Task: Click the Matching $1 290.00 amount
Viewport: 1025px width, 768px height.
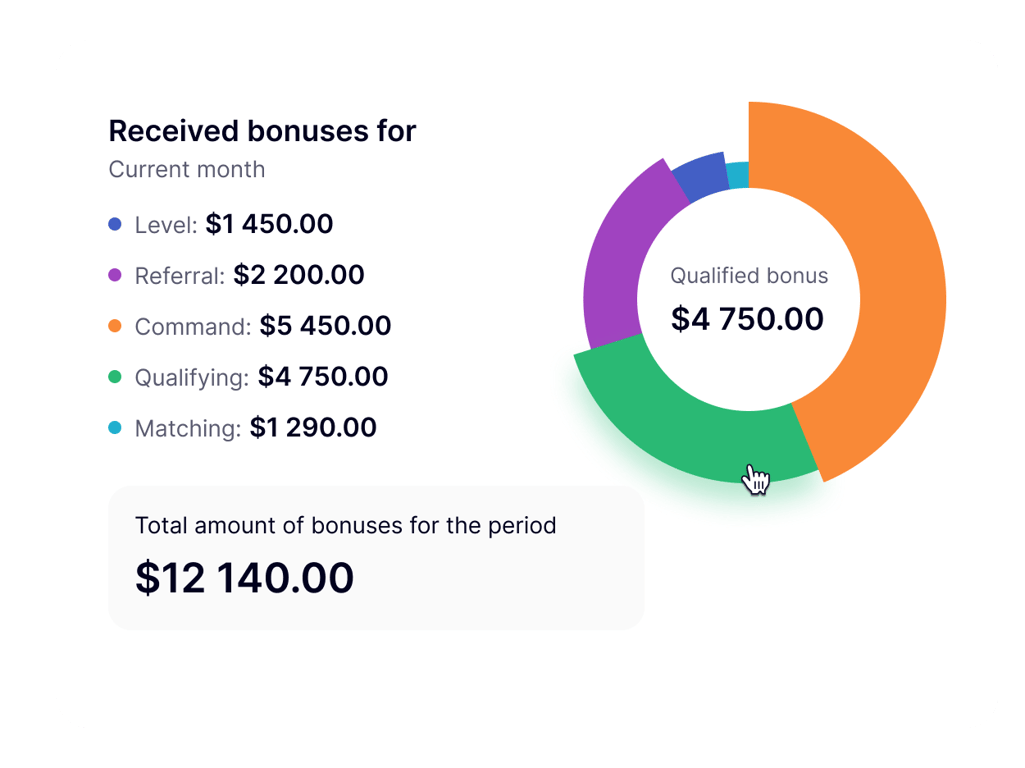Action: [313, 427]
